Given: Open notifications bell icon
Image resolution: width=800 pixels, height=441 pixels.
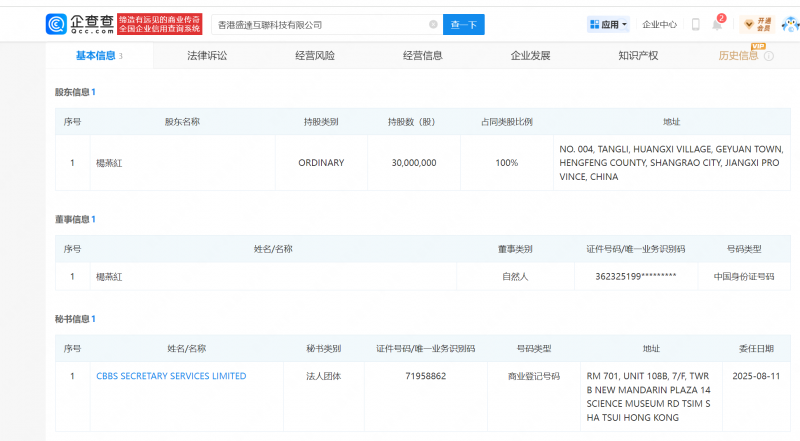Looking at the screenshot, I should (x=717, y=24).
